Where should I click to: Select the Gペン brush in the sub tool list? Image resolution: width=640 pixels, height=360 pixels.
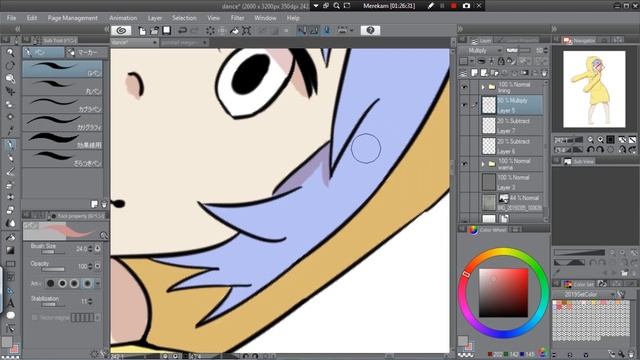coord(62,69)
